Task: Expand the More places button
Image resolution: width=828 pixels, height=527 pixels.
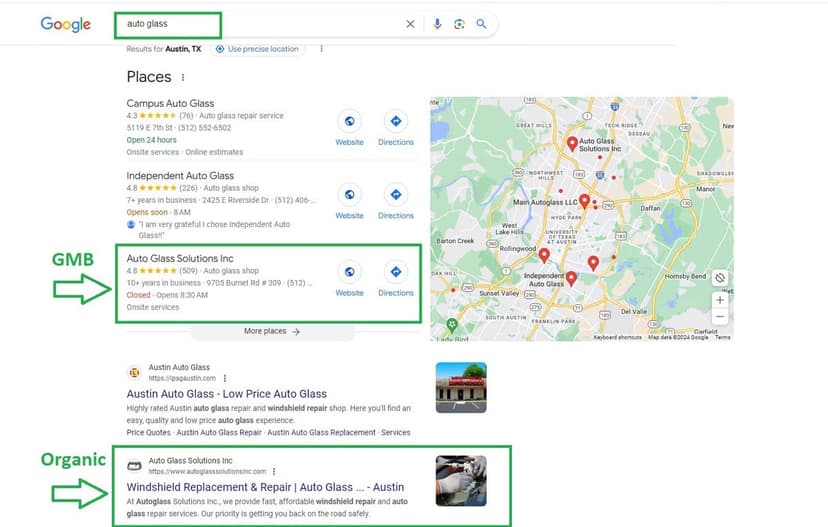Action: (x=272, y=331)
